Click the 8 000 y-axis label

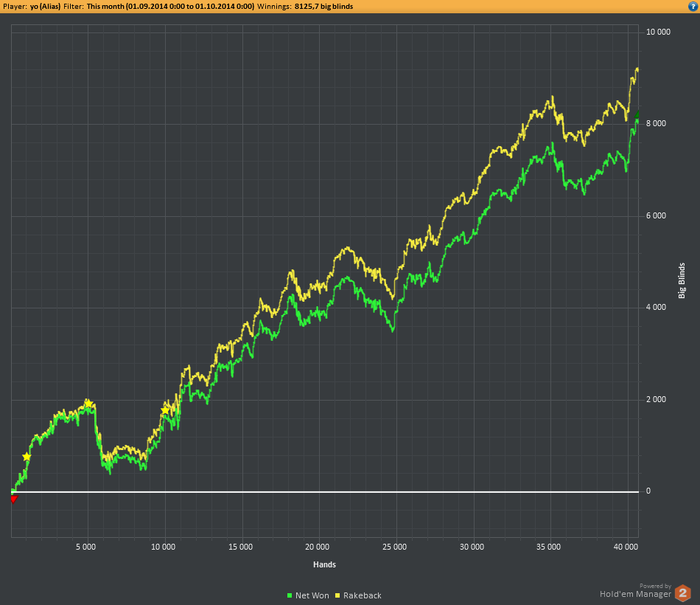(656, 124)
